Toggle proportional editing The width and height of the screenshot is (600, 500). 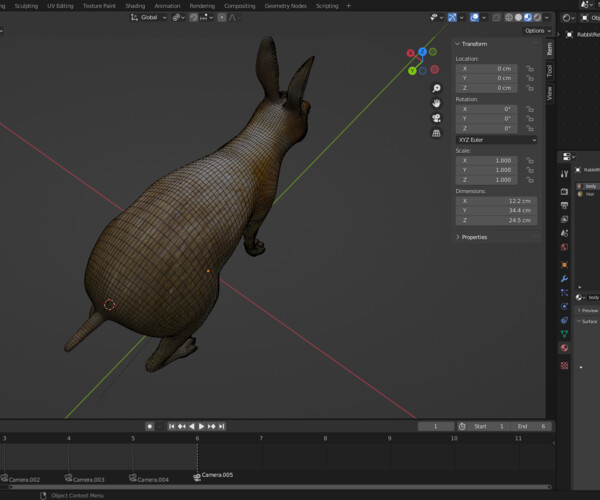[222, 18]
